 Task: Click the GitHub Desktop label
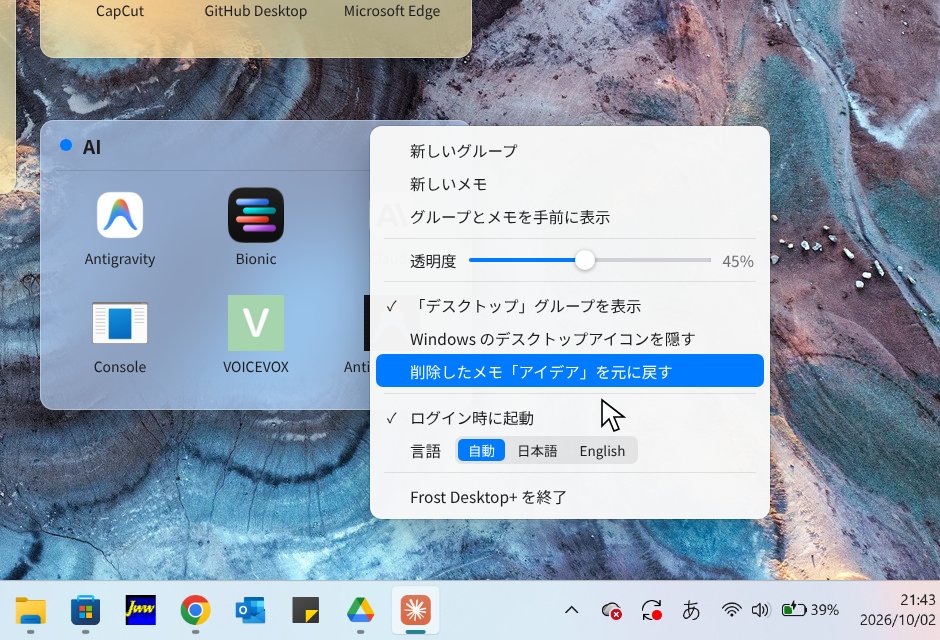pyautogui.click(x=256, y=11)
